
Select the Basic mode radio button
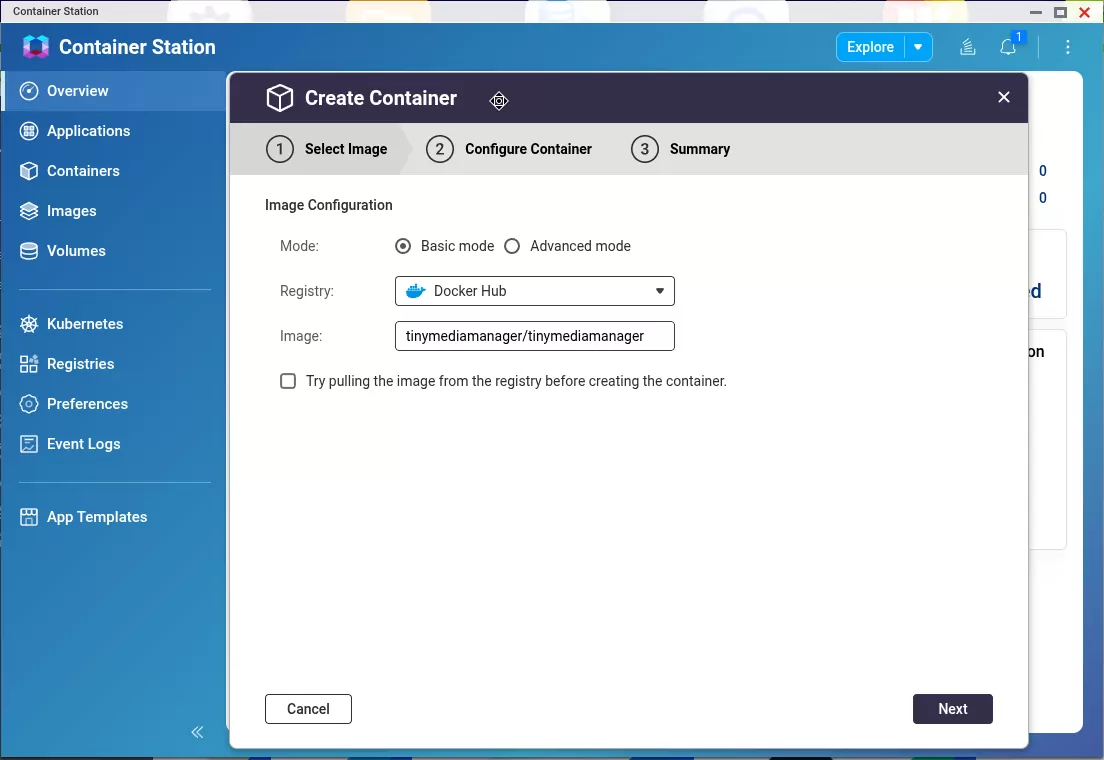tap(403, 246)
